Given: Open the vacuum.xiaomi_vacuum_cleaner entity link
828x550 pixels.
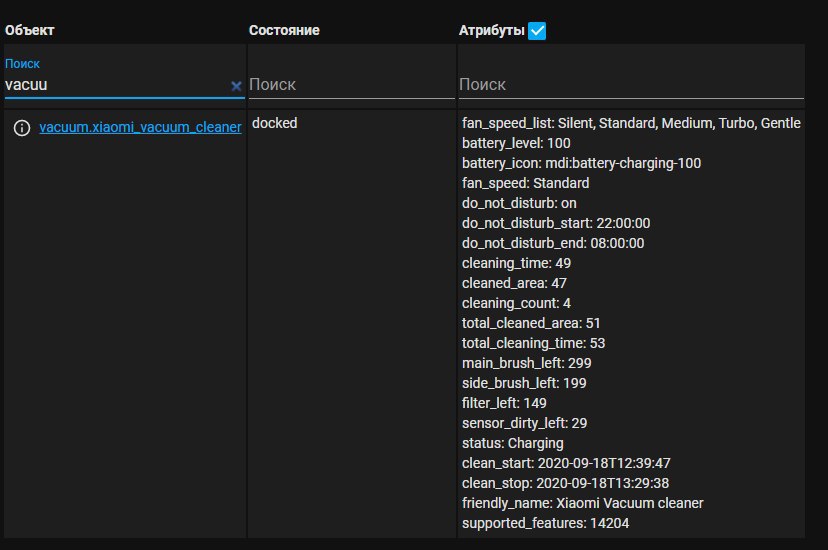Looking at the screenshot, I should [140, 127].
